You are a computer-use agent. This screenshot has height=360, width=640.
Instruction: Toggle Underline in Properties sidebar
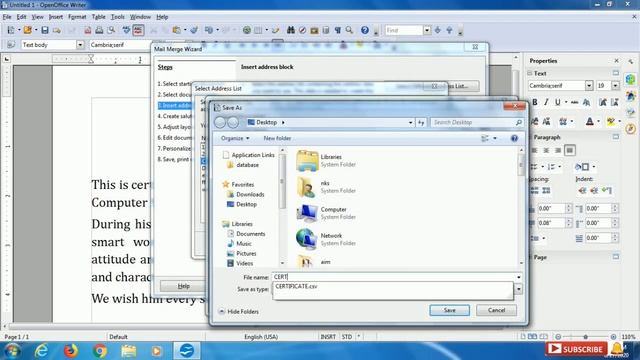click(x=558, y=102)
